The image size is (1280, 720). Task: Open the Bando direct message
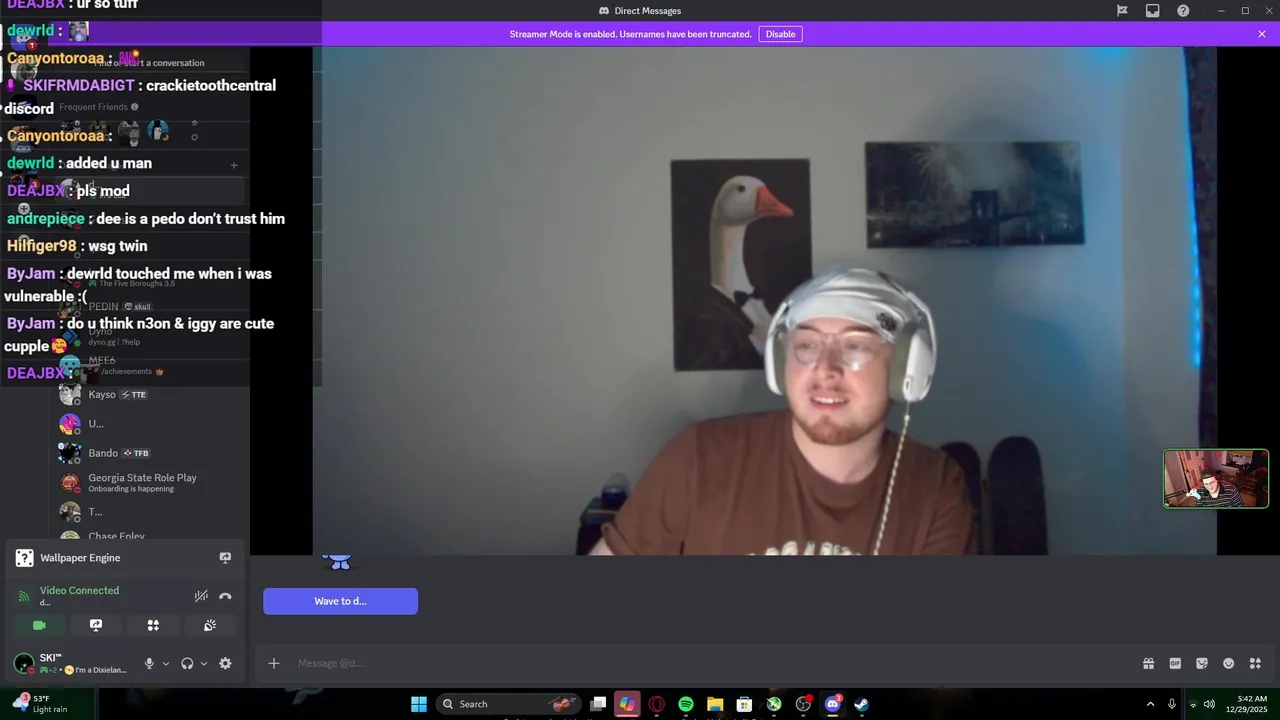150,453
